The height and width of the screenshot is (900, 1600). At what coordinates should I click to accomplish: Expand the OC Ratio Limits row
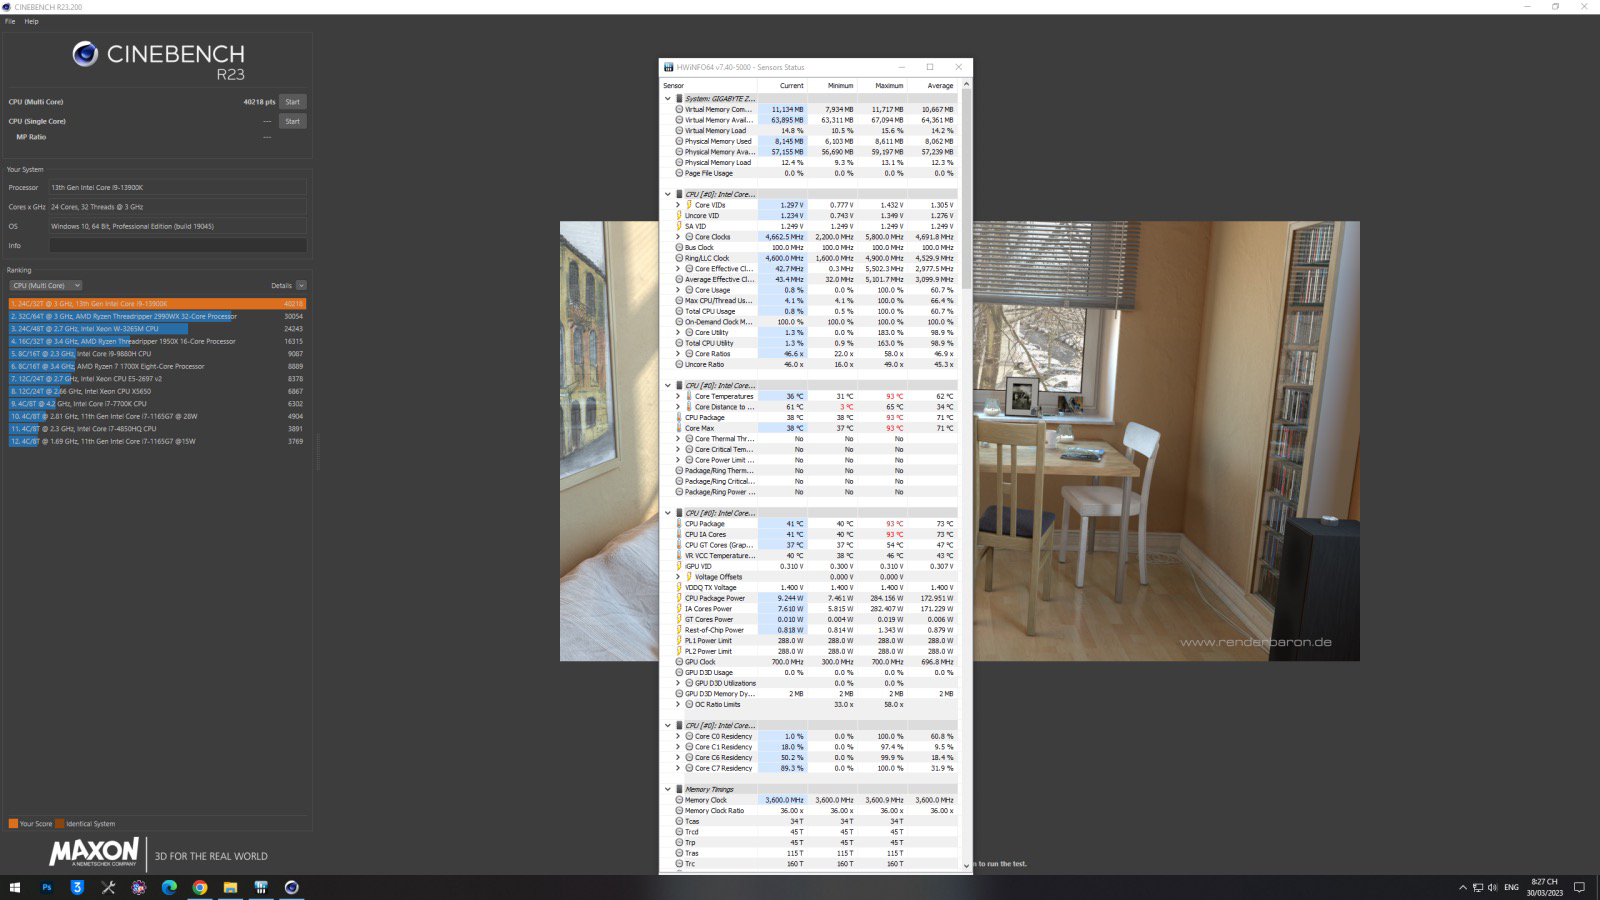click(x=678, y=705)
